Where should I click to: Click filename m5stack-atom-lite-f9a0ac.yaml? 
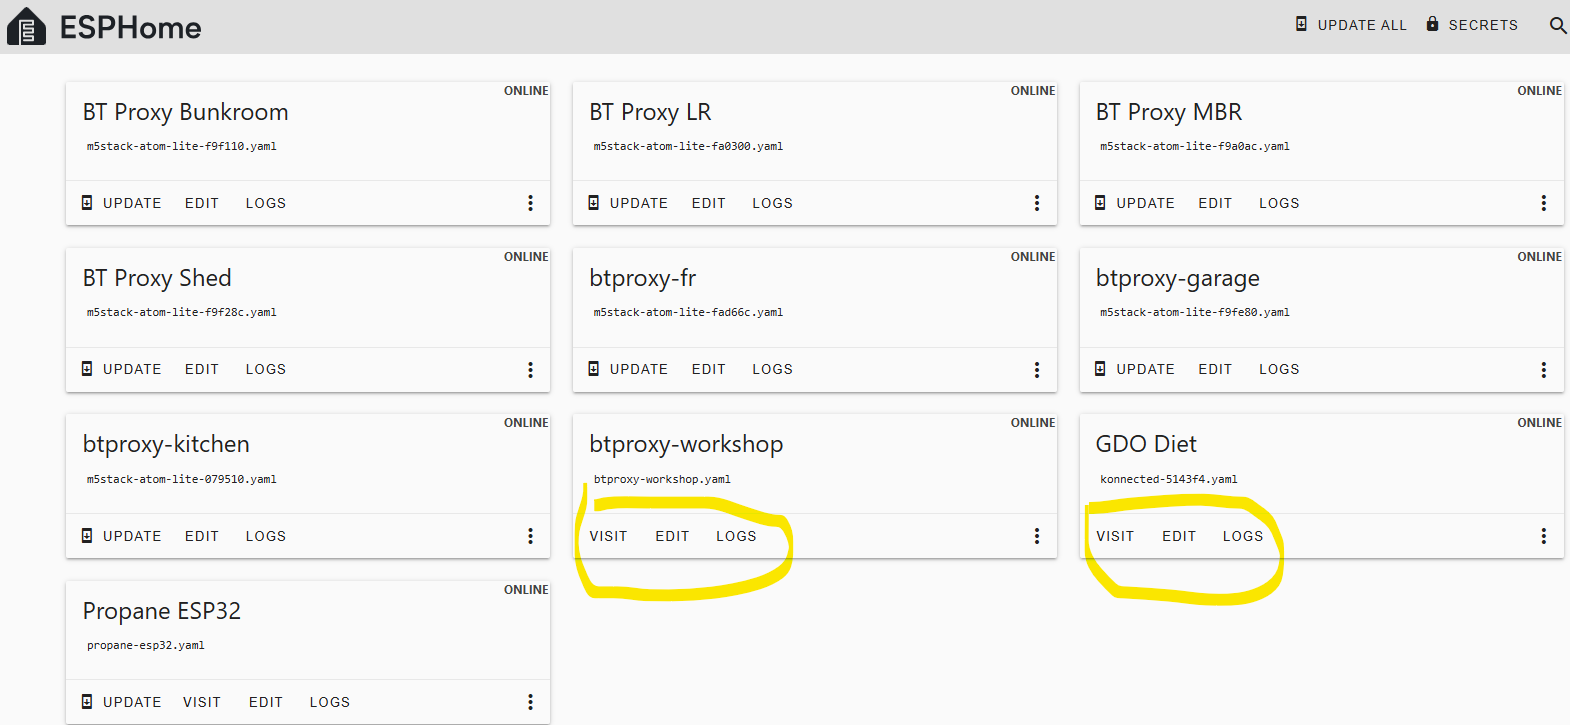click(1195, 146)
